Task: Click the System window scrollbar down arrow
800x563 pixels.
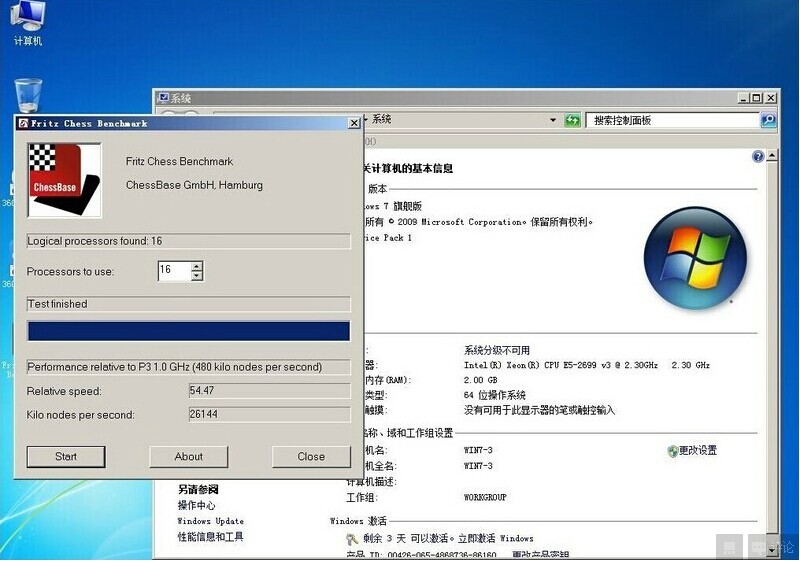Action: pos(772,551)
